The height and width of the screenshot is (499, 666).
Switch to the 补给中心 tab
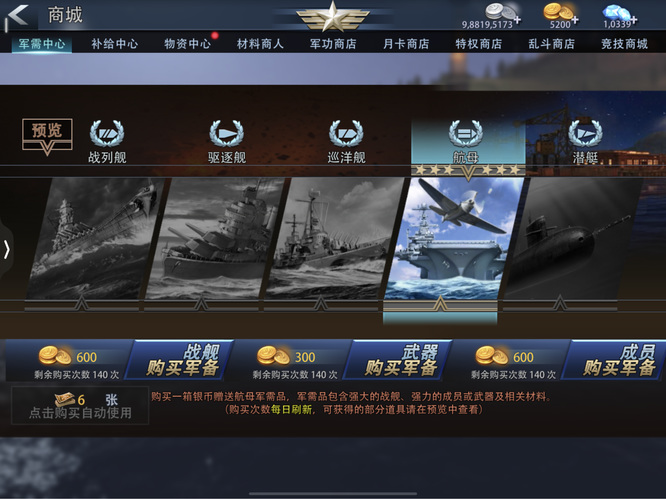click(x=114, y=43)
